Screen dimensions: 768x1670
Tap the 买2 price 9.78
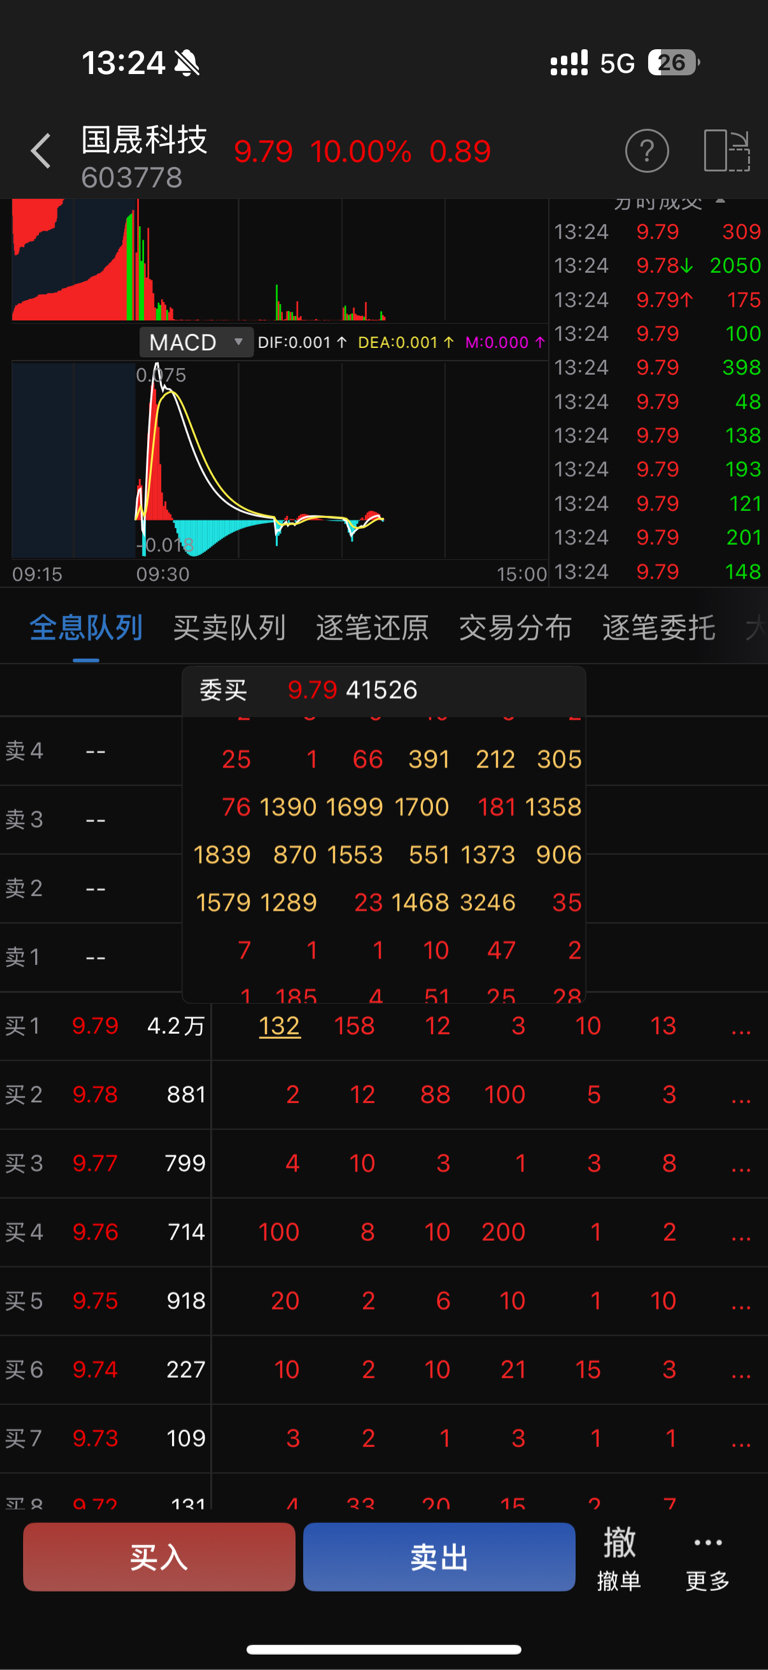pyautogui.click(x=95, y=1095)
